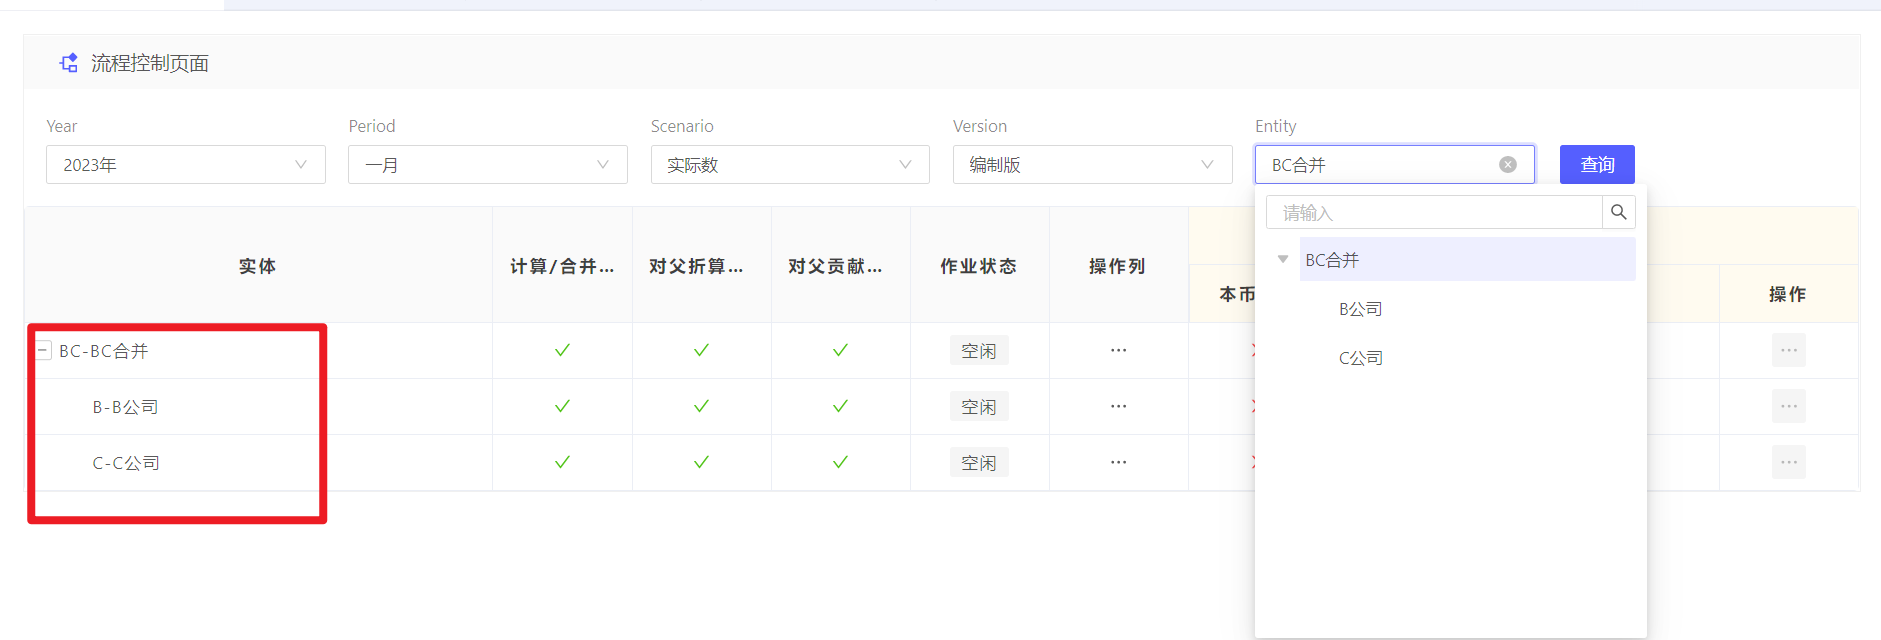The image size is (1881, 640).
Task: Collapse BC合并 node in Entity dropdown tree
Action: (x=1283, y=260)
